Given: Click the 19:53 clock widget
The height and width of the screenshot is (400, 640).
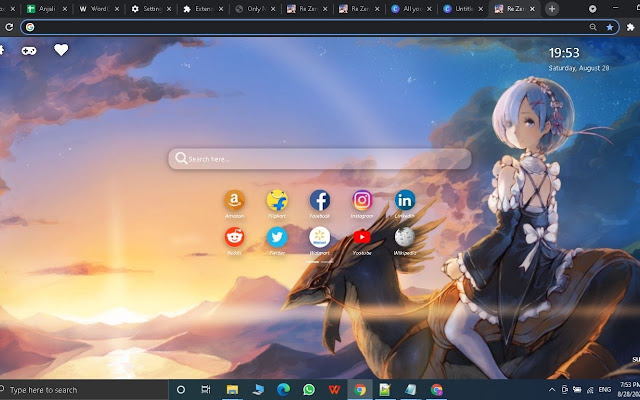Looking at the screenshot, I should point(564,53).
